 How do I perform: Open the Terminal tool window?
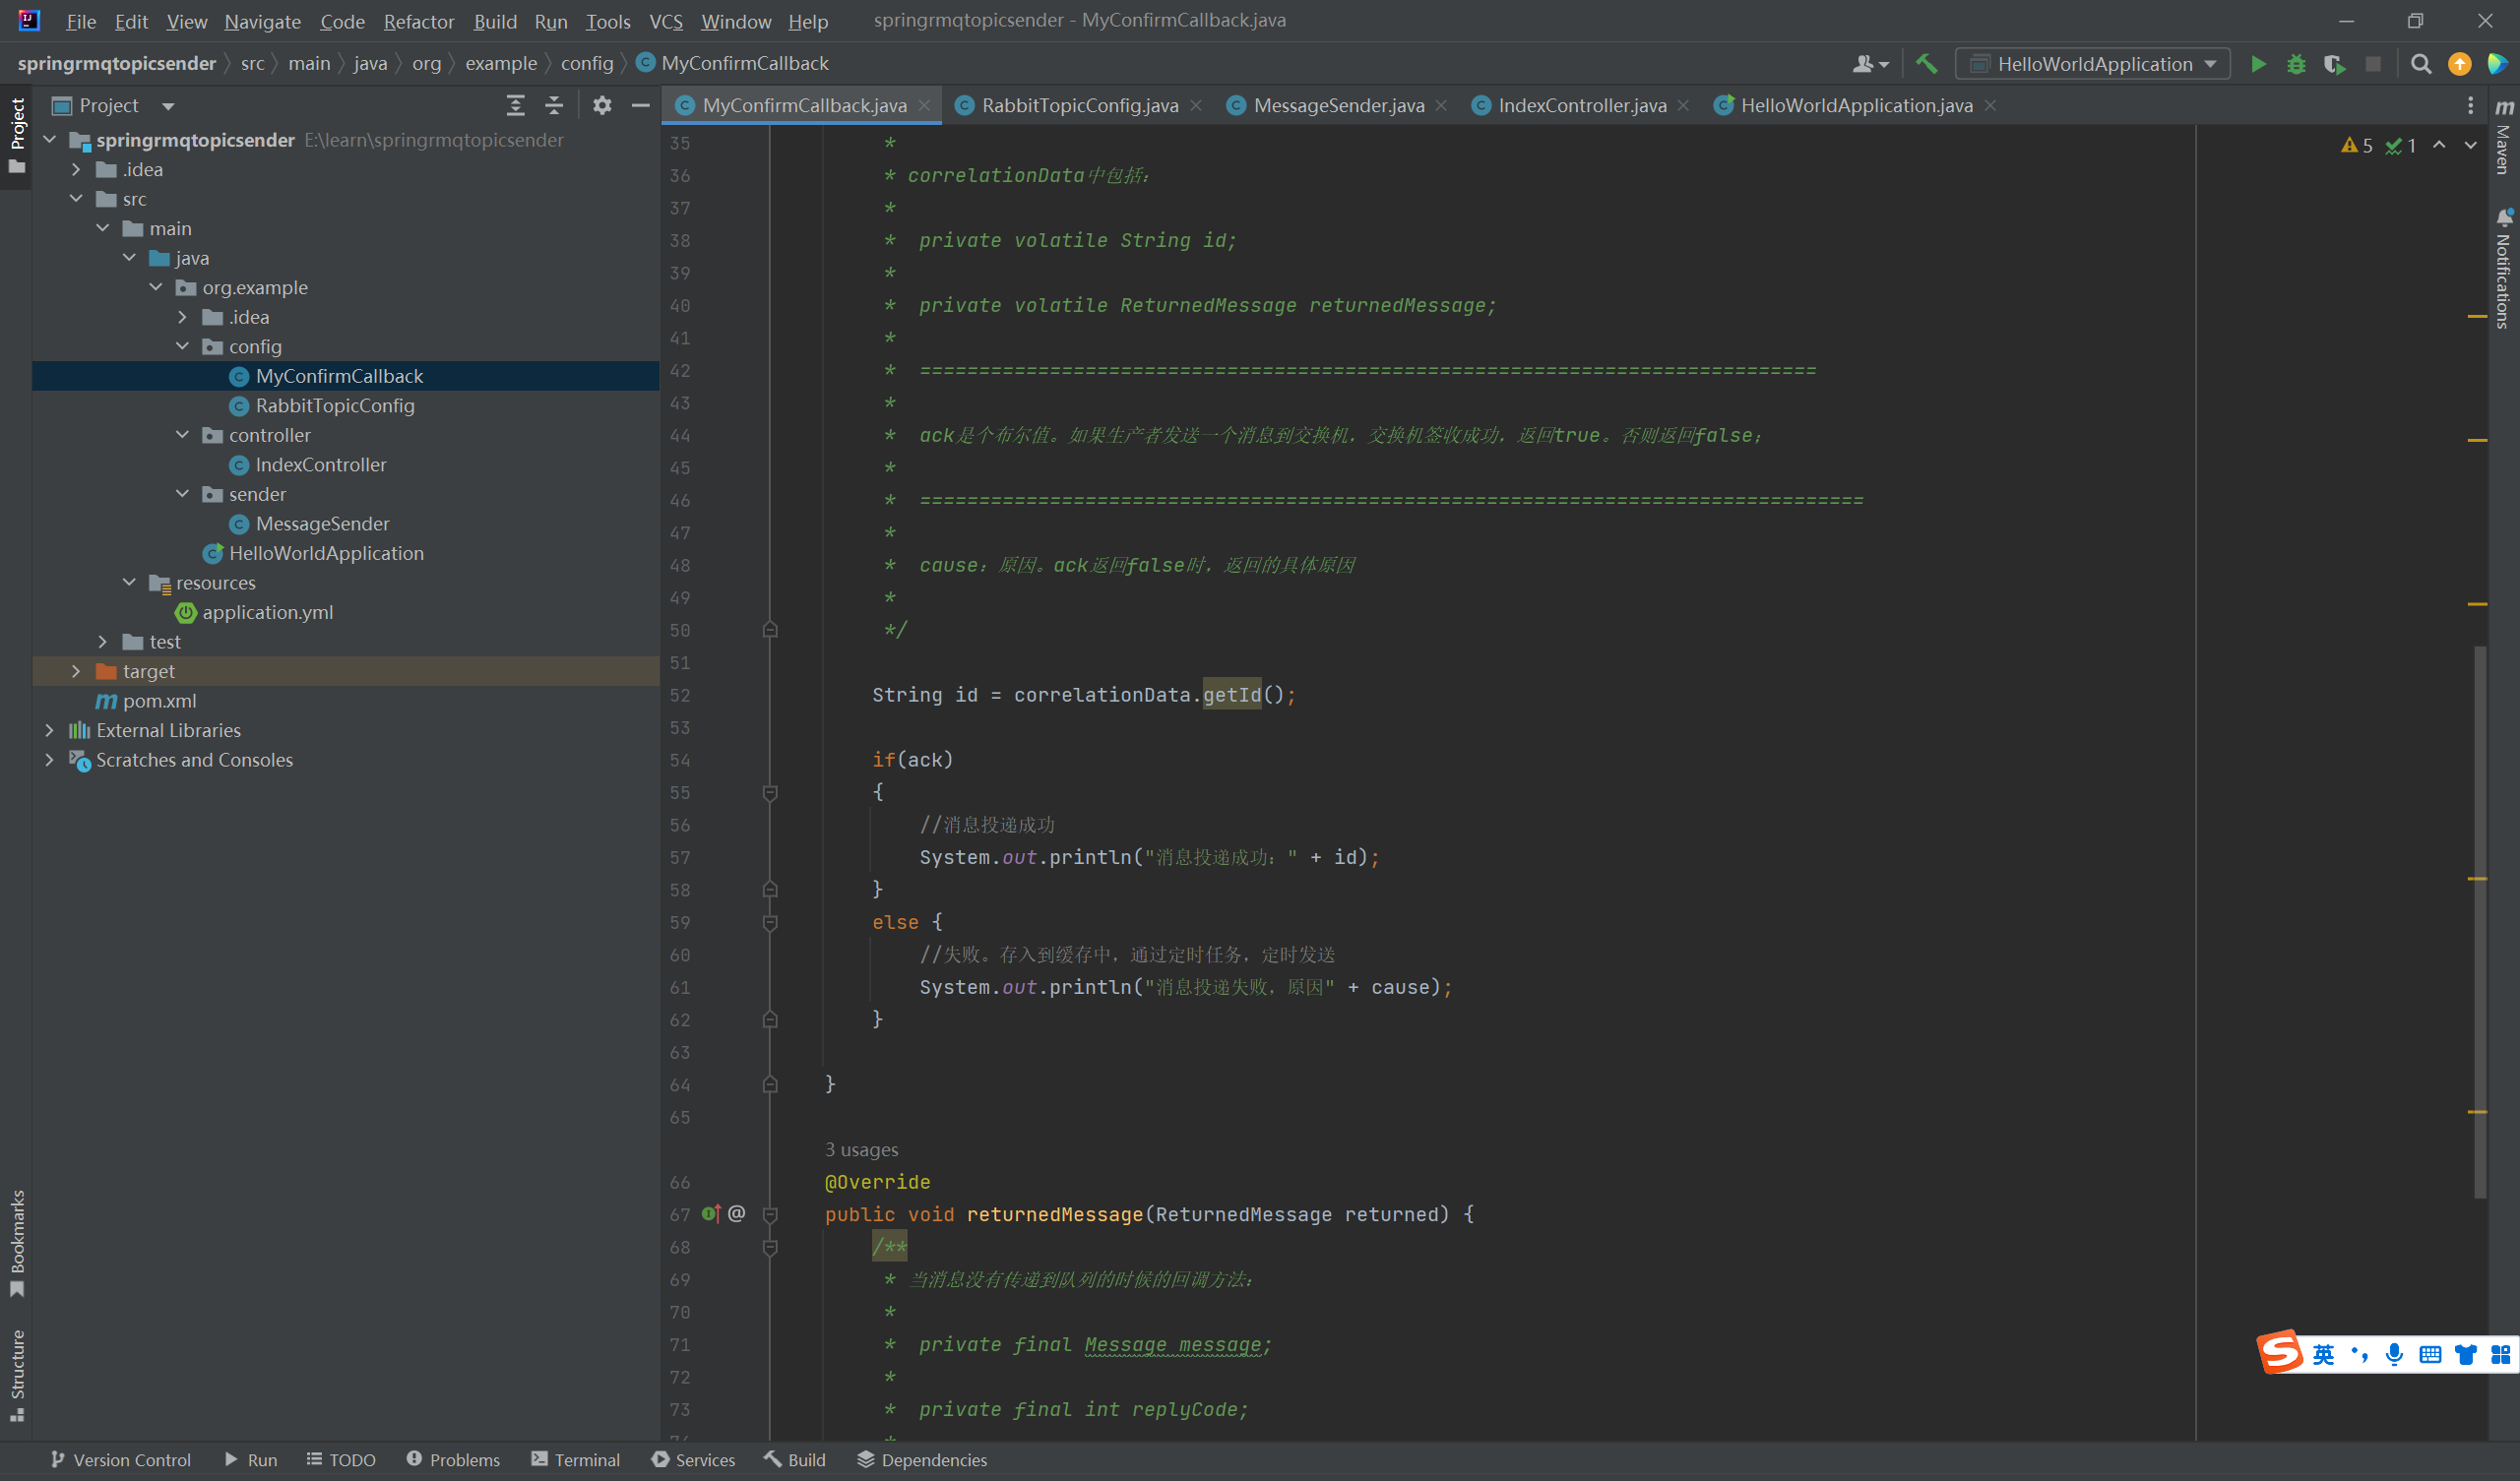point(576,1460)
